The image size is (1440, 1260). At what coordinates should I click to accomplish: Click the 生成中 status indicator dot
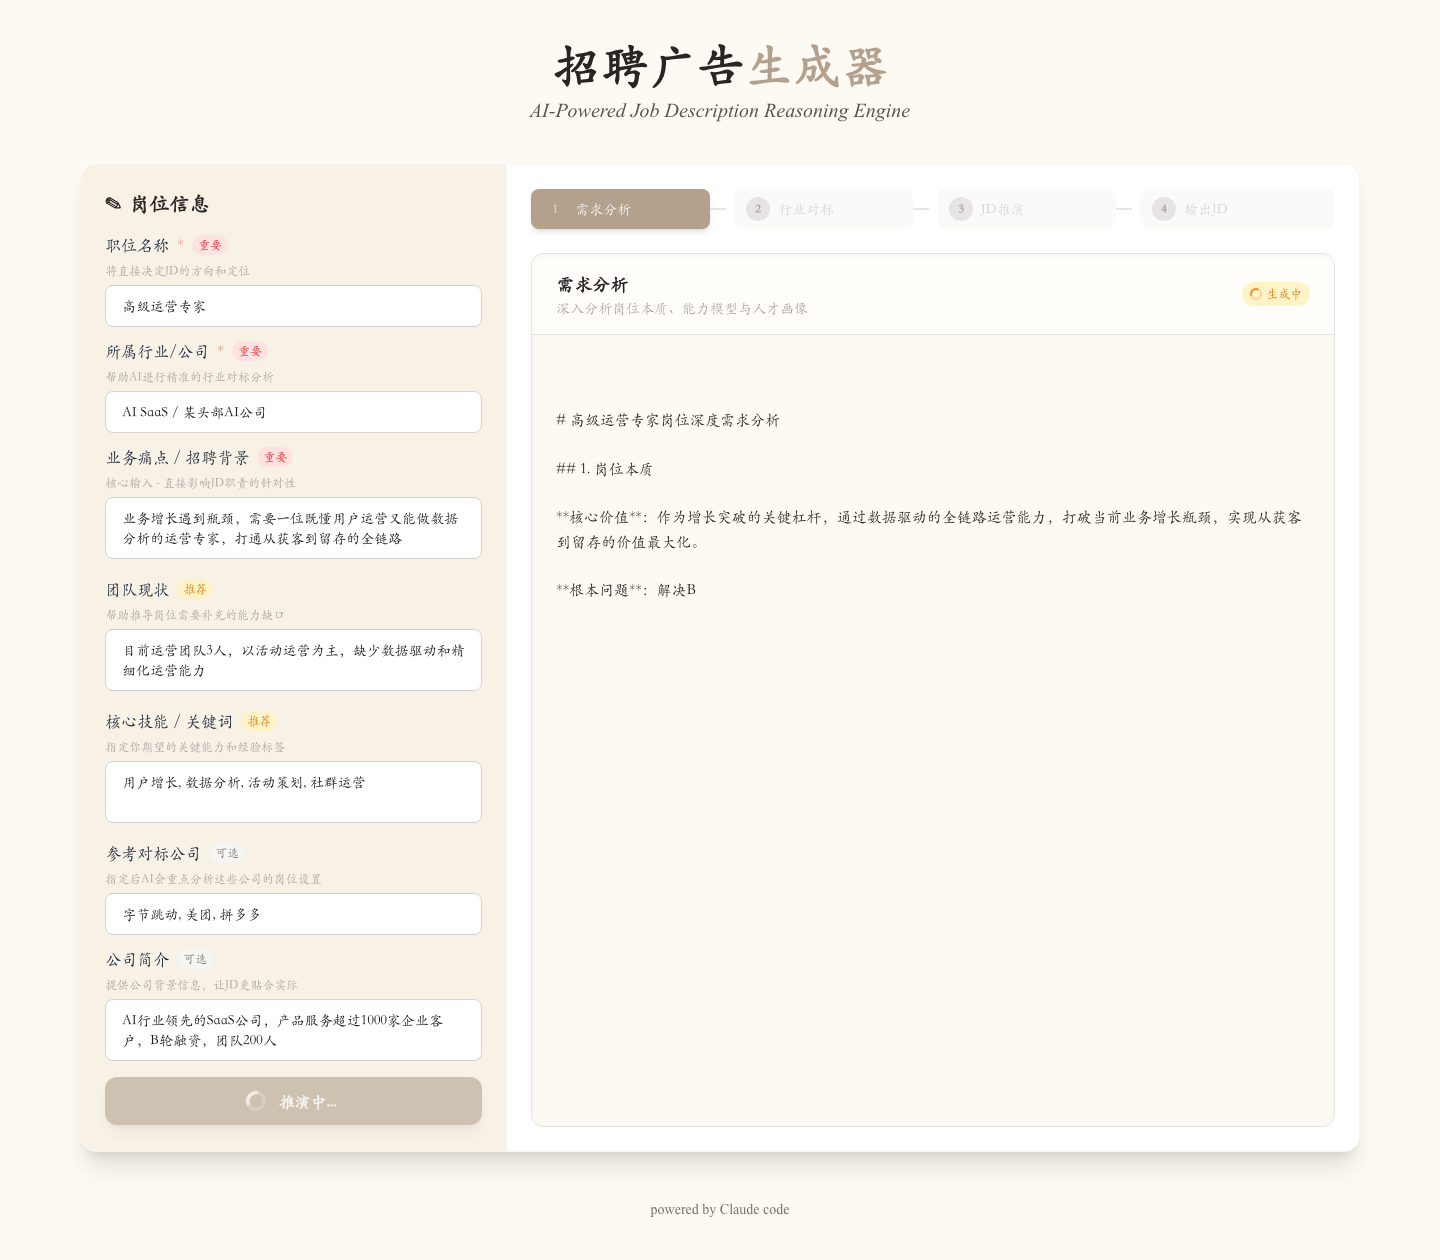(x=1256, y=294)
